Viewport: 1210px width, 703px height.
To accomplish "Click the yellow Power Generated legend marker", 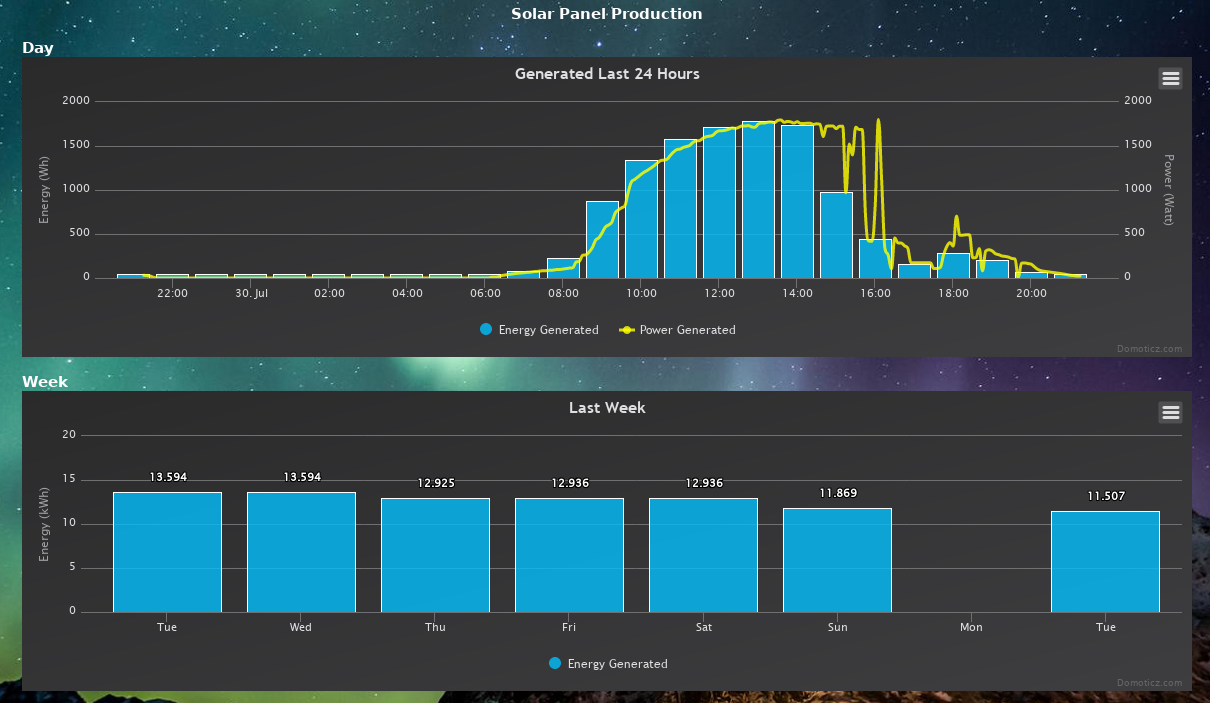I will (627, 330).
